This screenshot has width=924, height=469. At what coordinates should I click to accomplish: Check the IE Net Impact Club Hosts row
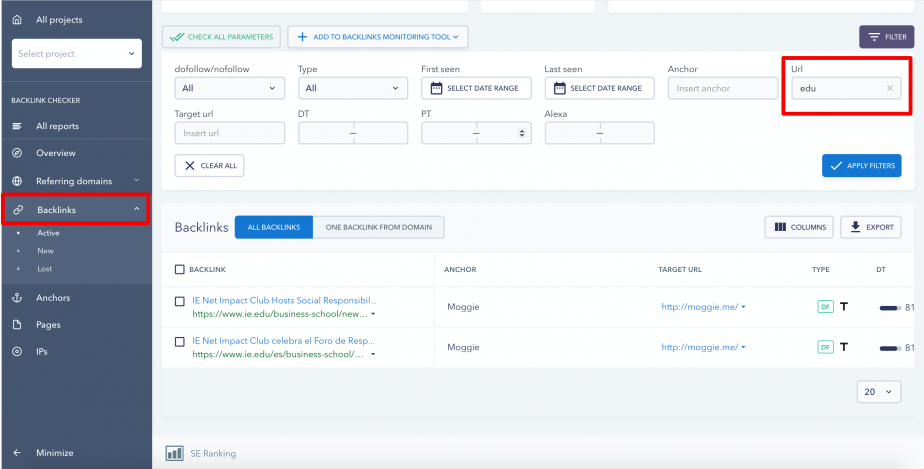pos(180,301)
